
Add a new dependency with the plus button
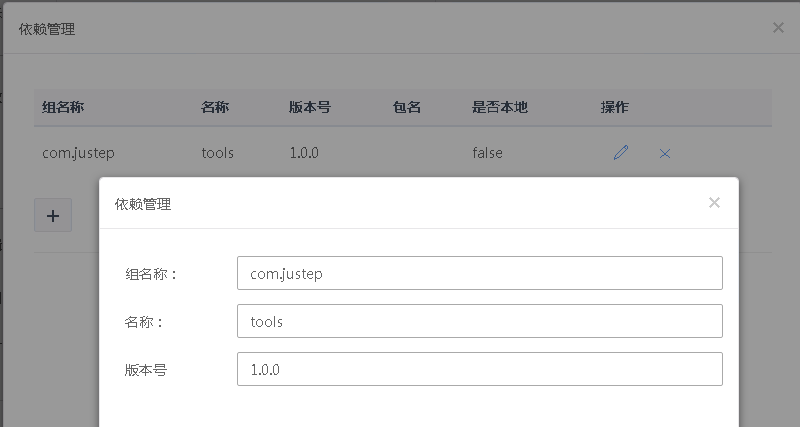(x=53, y=215)
